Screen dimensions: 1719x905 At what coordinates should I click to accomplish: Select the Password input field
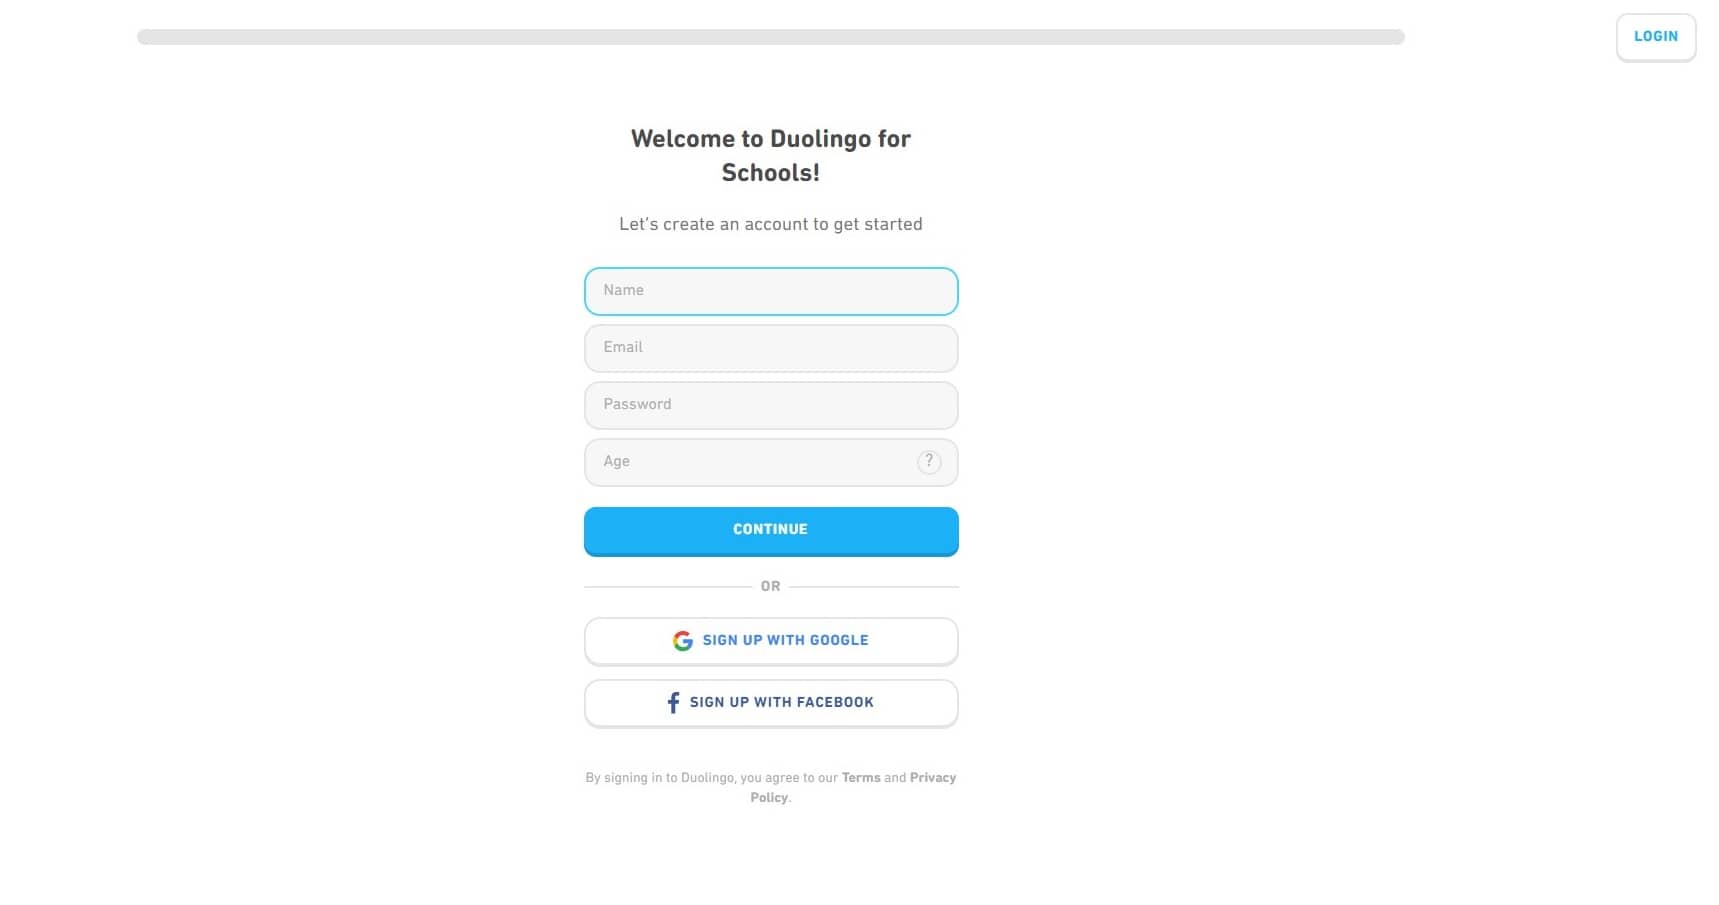pos(771,405)
